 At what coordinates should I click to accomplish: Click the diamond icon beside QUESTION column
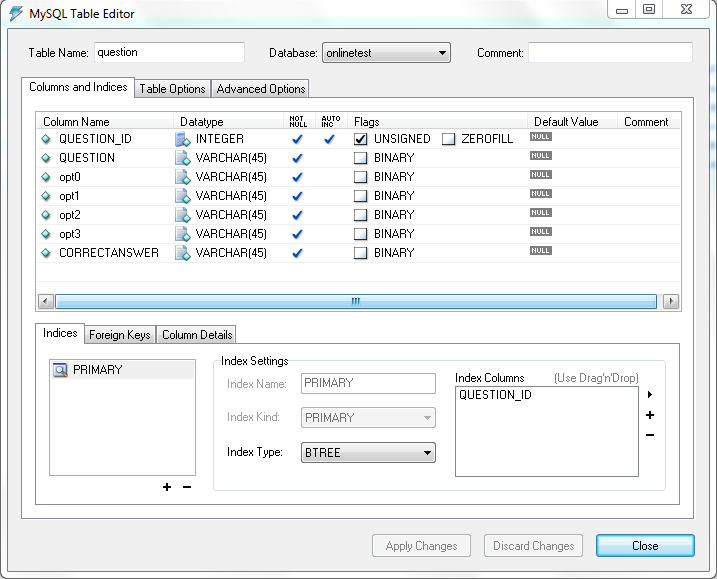pyautogui.click(x=46, y=158)
